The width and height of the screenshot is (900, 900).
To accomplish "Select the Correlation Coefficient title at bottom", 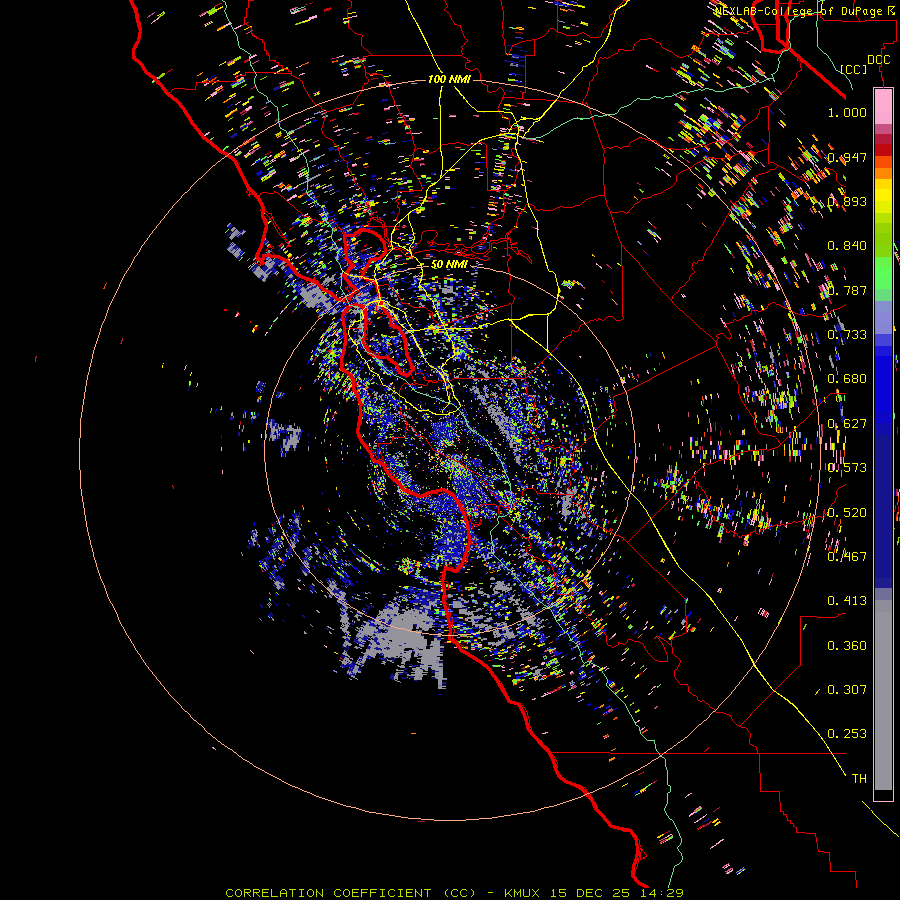I will 454,893.
